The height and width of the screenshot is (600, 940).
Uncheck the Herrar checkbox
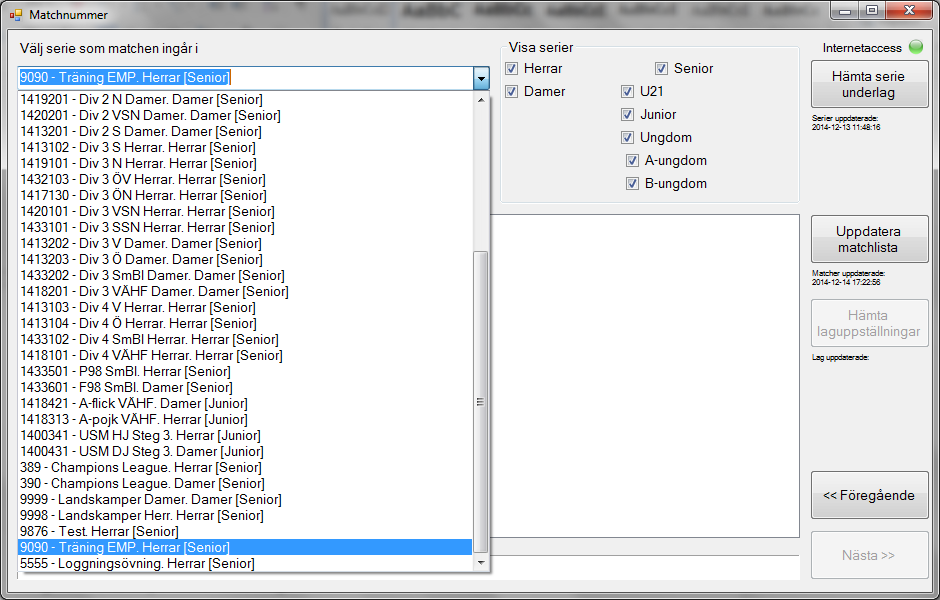click(x=511, y=68)
